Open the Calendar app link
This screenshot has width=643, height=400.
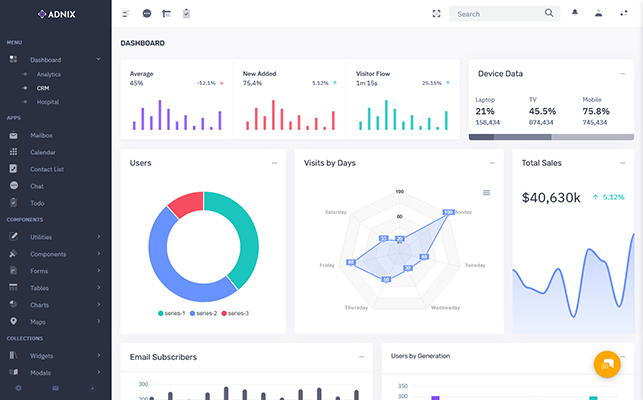pyautogui.click(x=42, y=152)
